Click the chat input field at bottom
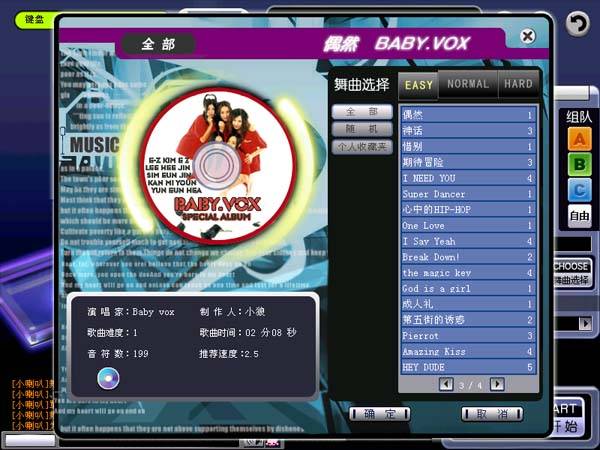This screenshot has width=600, height=450. (30, 440)
